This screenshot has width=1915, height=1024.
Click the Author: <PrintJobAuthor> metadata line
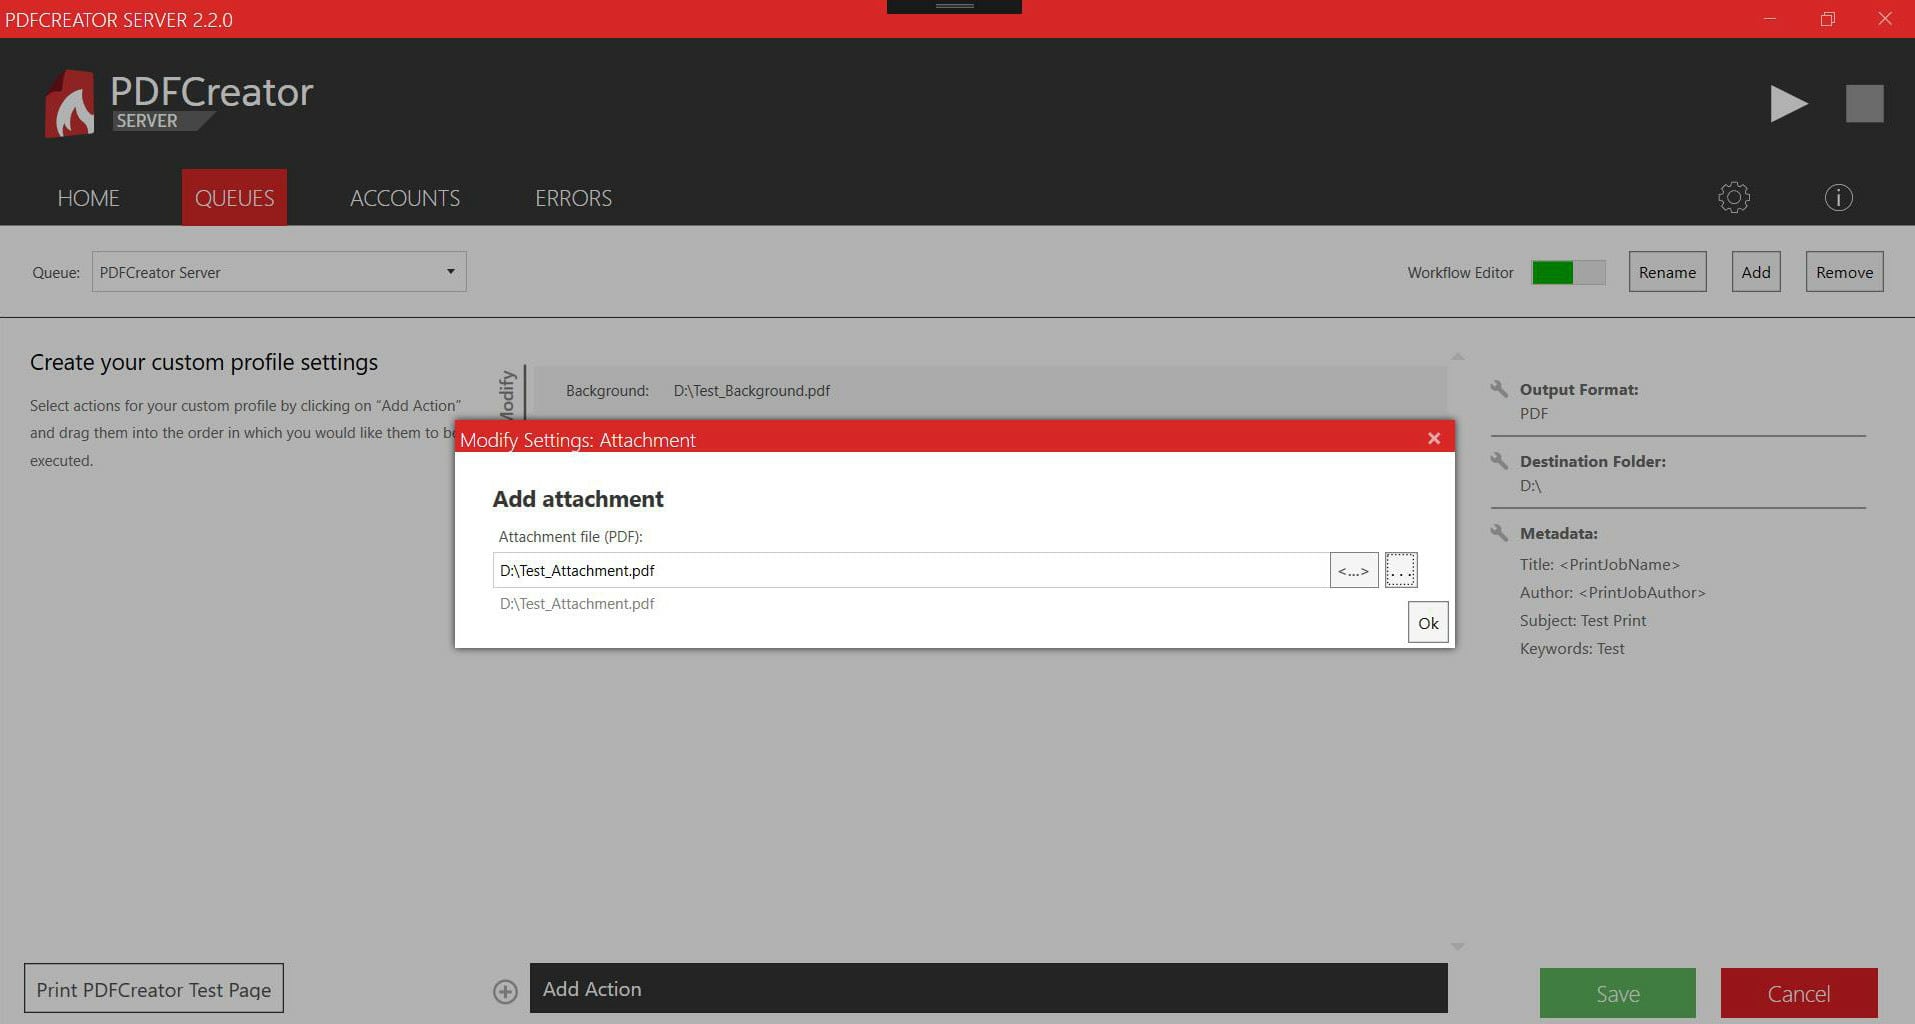pos(1612,592)
